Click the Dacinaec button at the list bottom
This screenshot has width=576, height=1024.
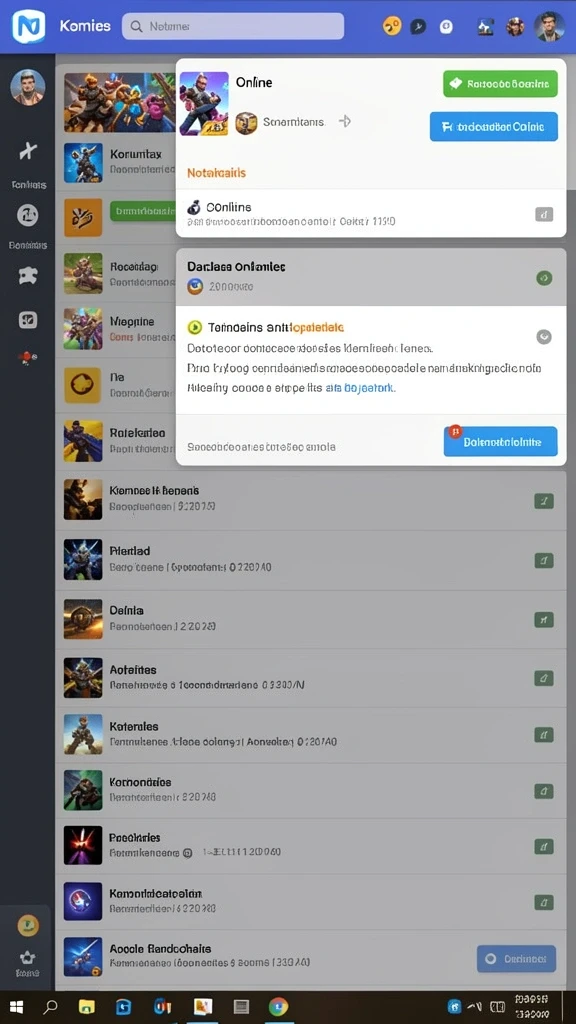pyautogui.click(x=517, y=959)
